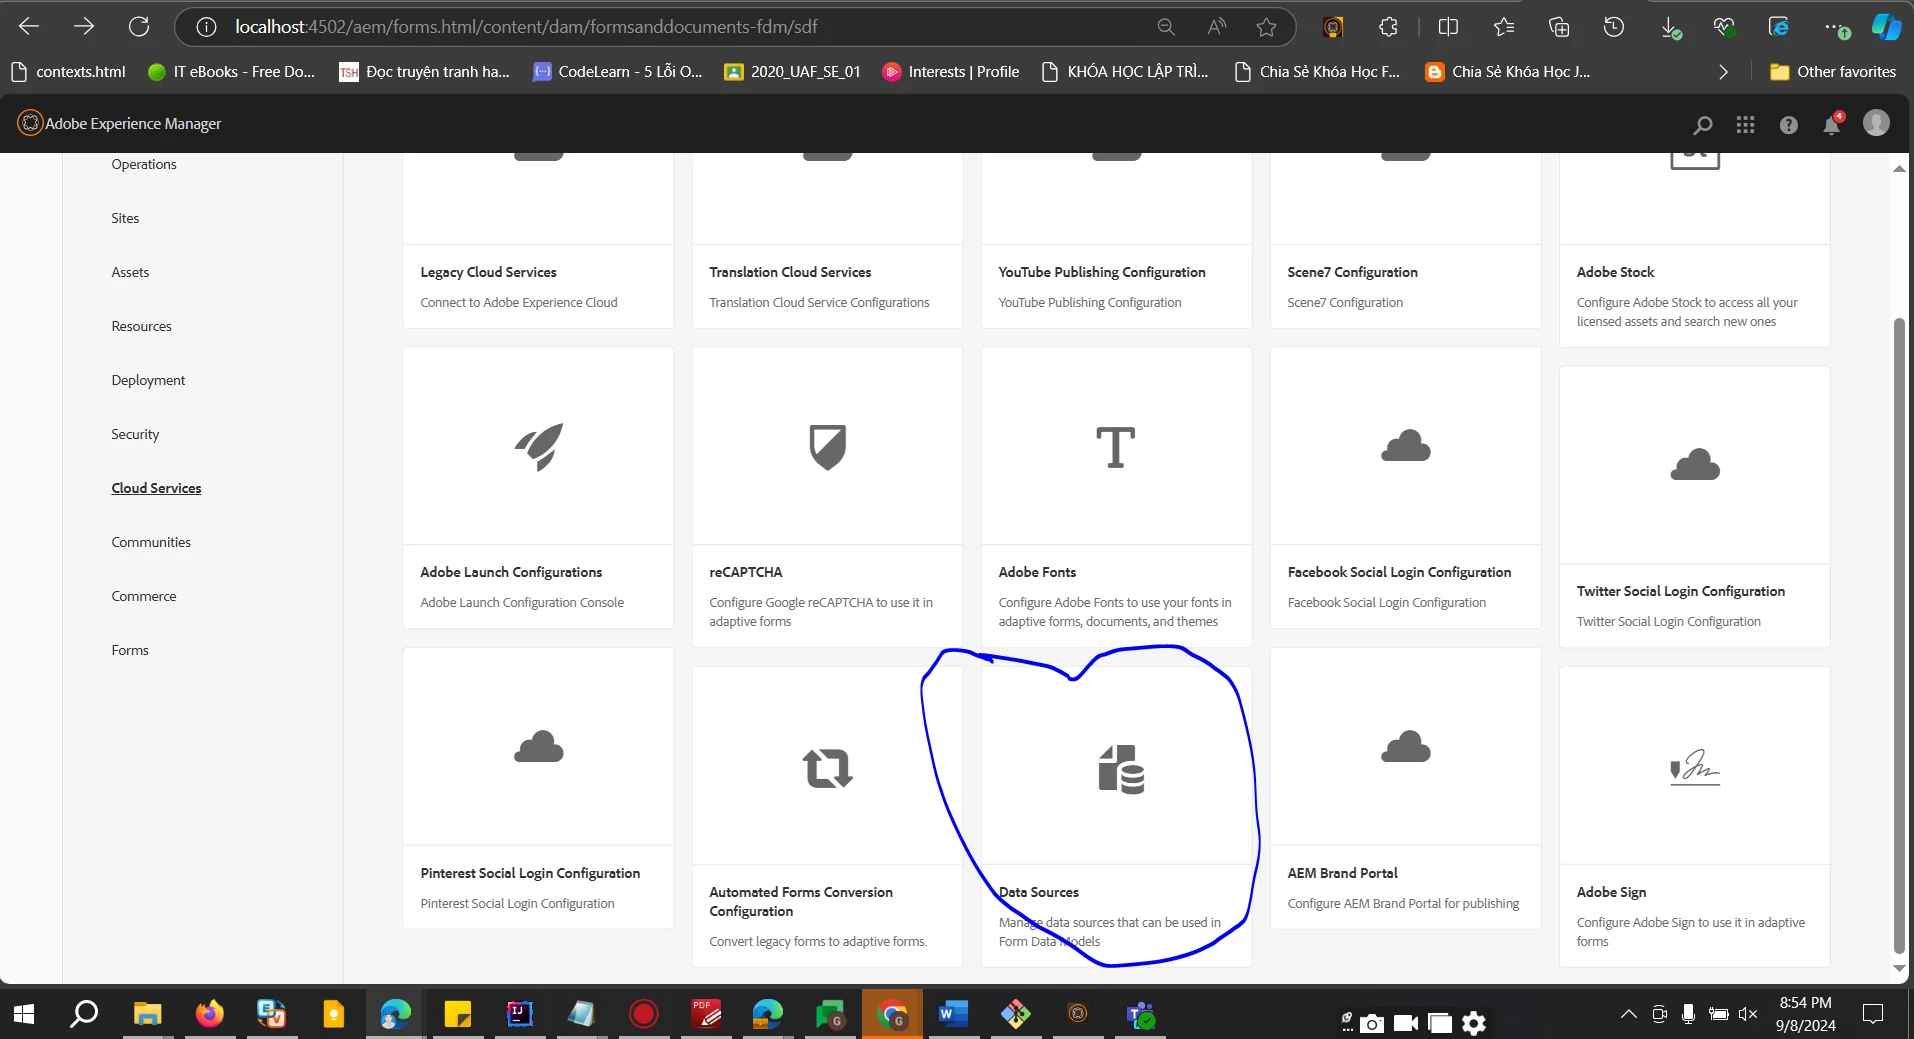The height and width of the screenshot is (1039, 1914).
Task: Open Interests | Profile bookmark
Action: pos(951,72)
